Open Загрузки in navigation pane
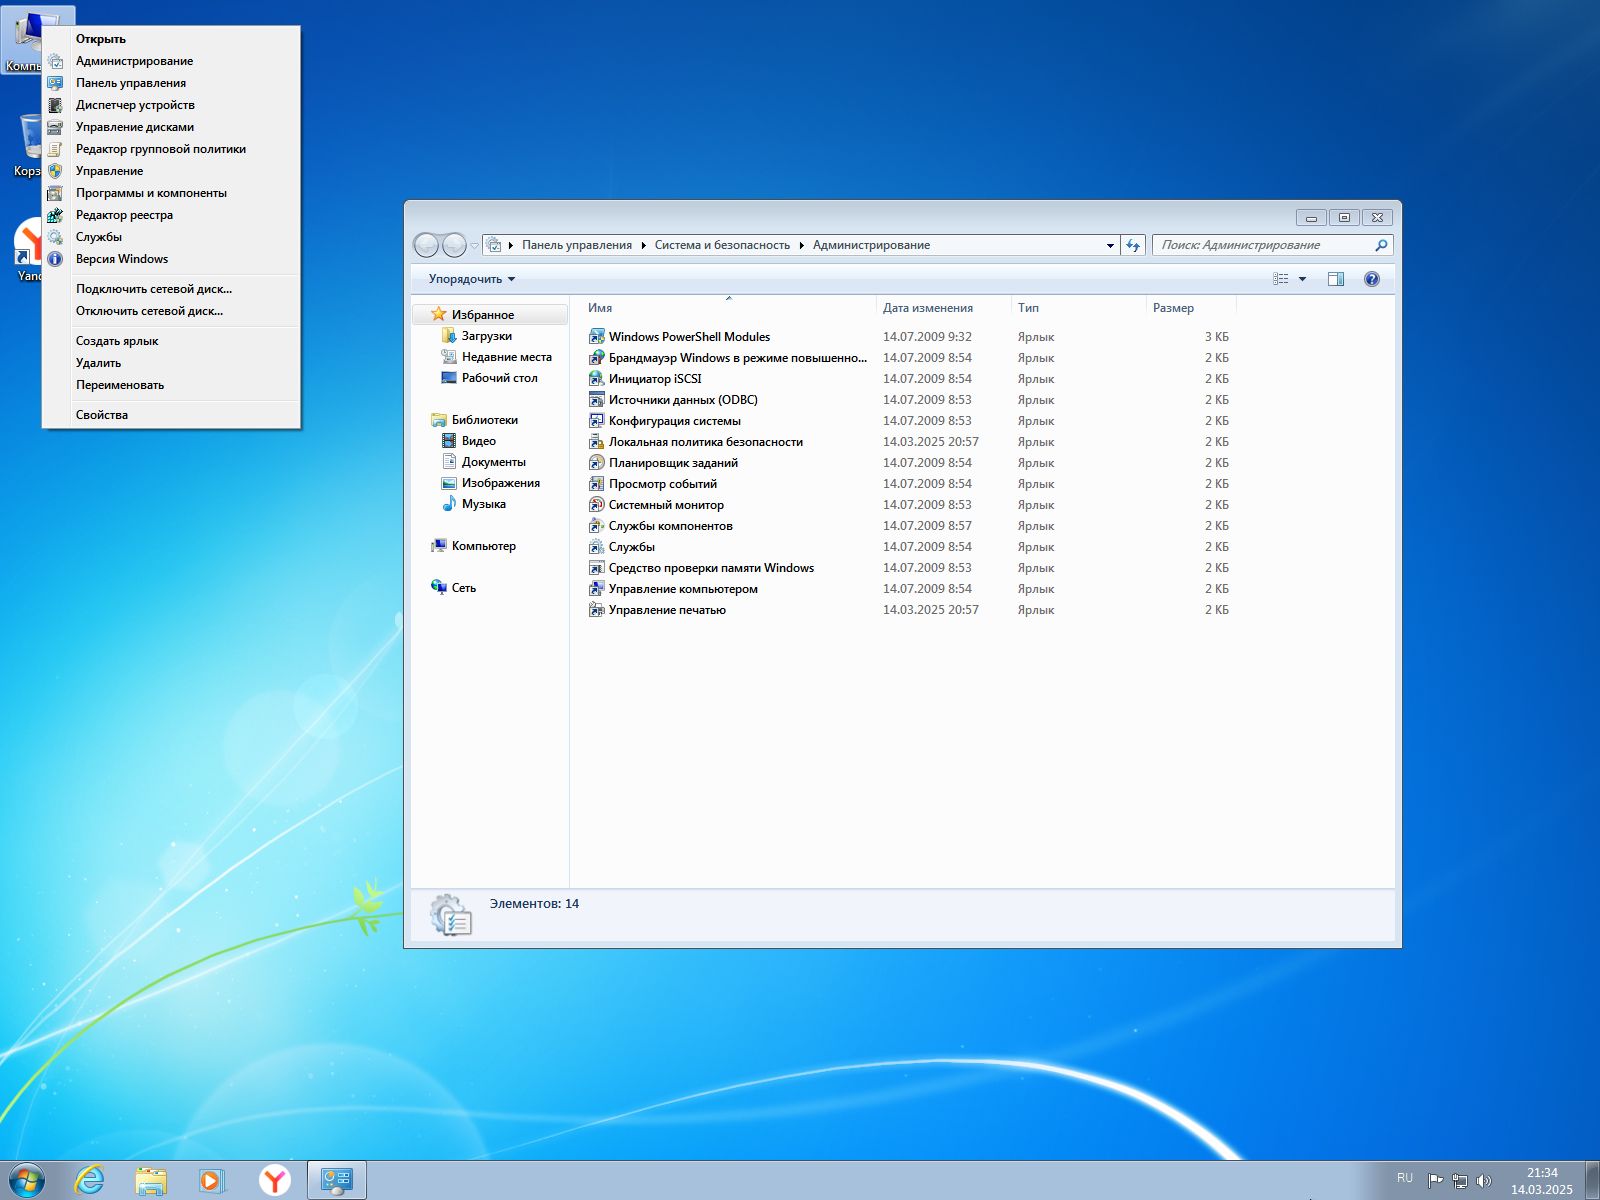This screenshot has width=1600, height=1200. point(487,336)
